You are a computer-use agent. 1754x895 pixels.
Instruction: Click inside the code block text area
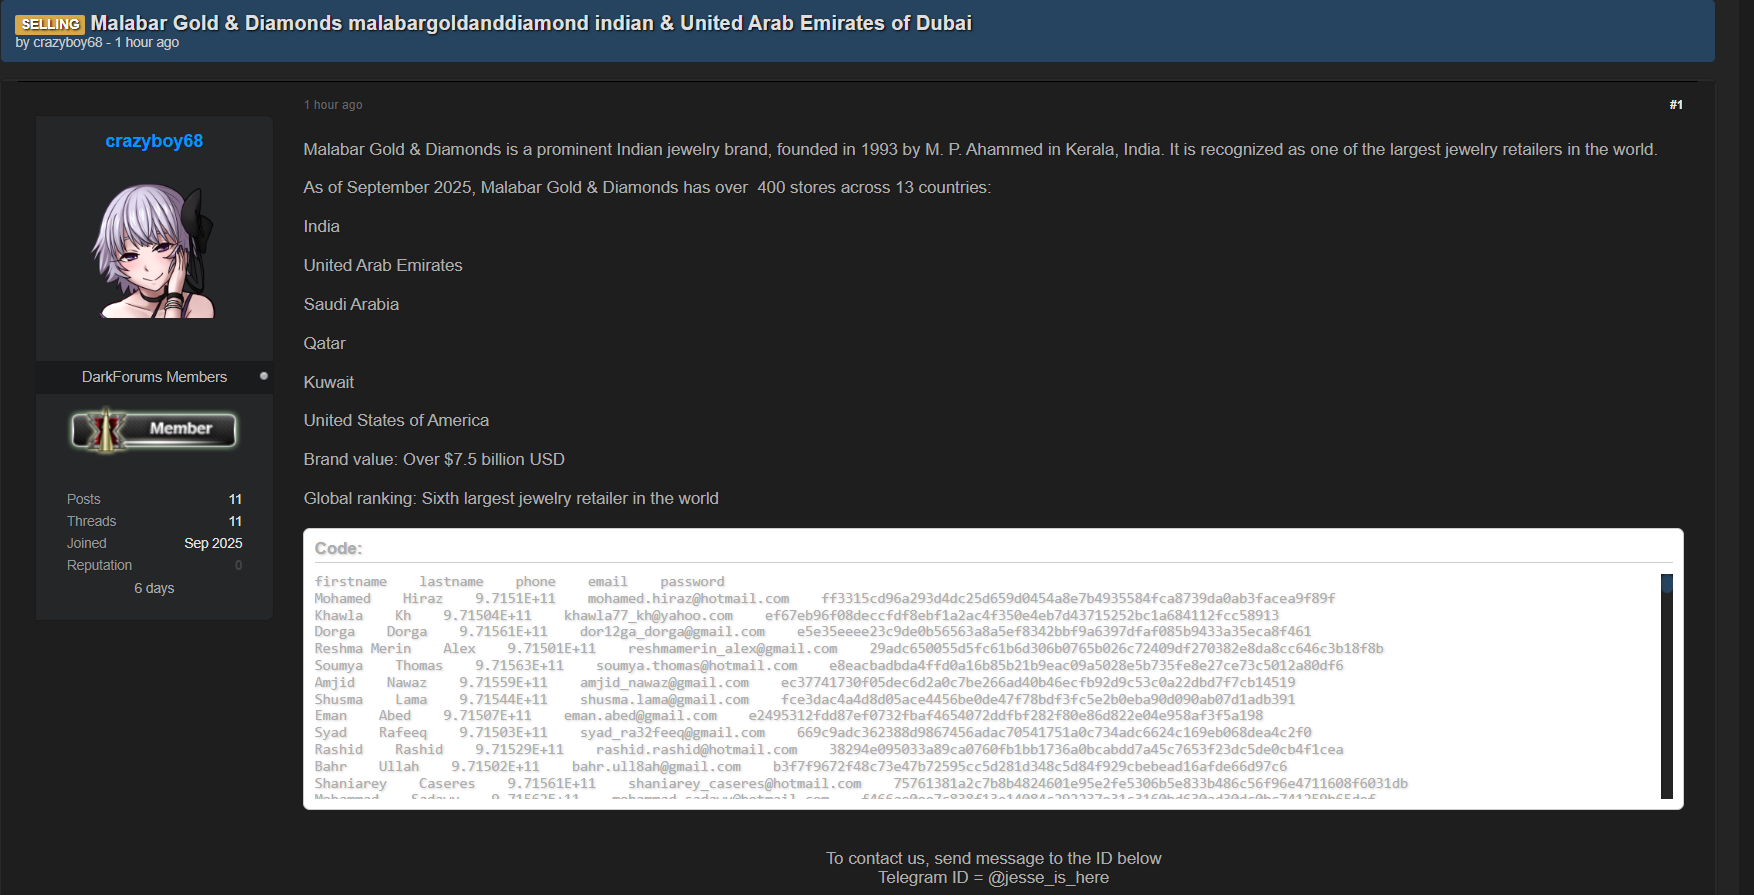[900, 690]
